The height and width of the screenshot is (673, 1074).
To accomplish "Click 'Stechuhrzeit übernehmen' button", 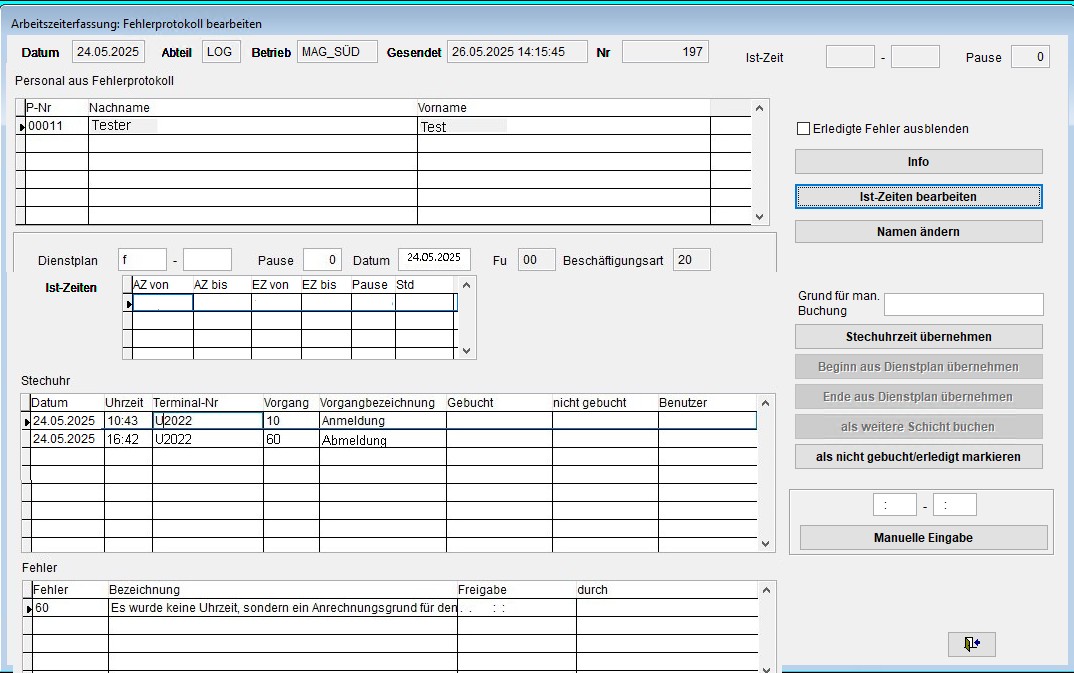I will (919, 337).
